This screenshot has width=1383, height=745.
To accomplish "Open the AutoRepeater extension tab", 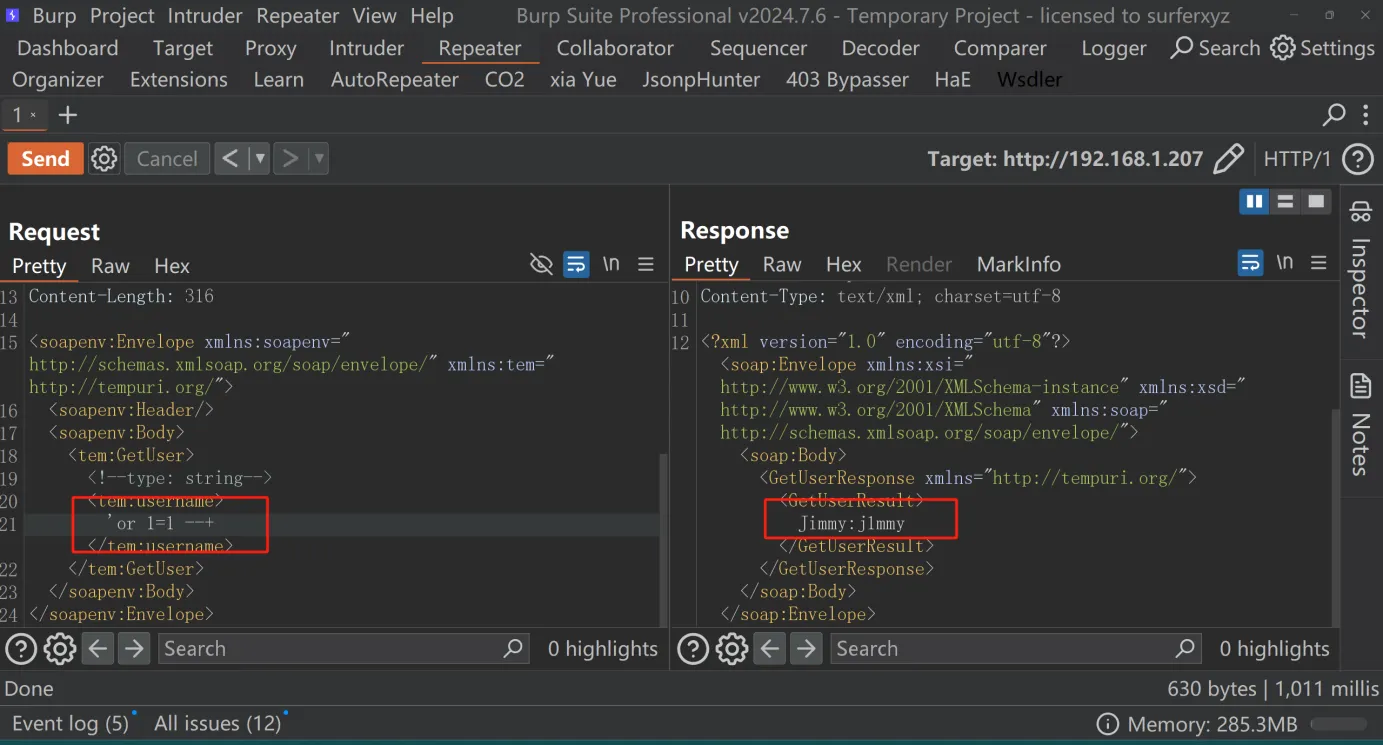I will click(x=395, y=79).
